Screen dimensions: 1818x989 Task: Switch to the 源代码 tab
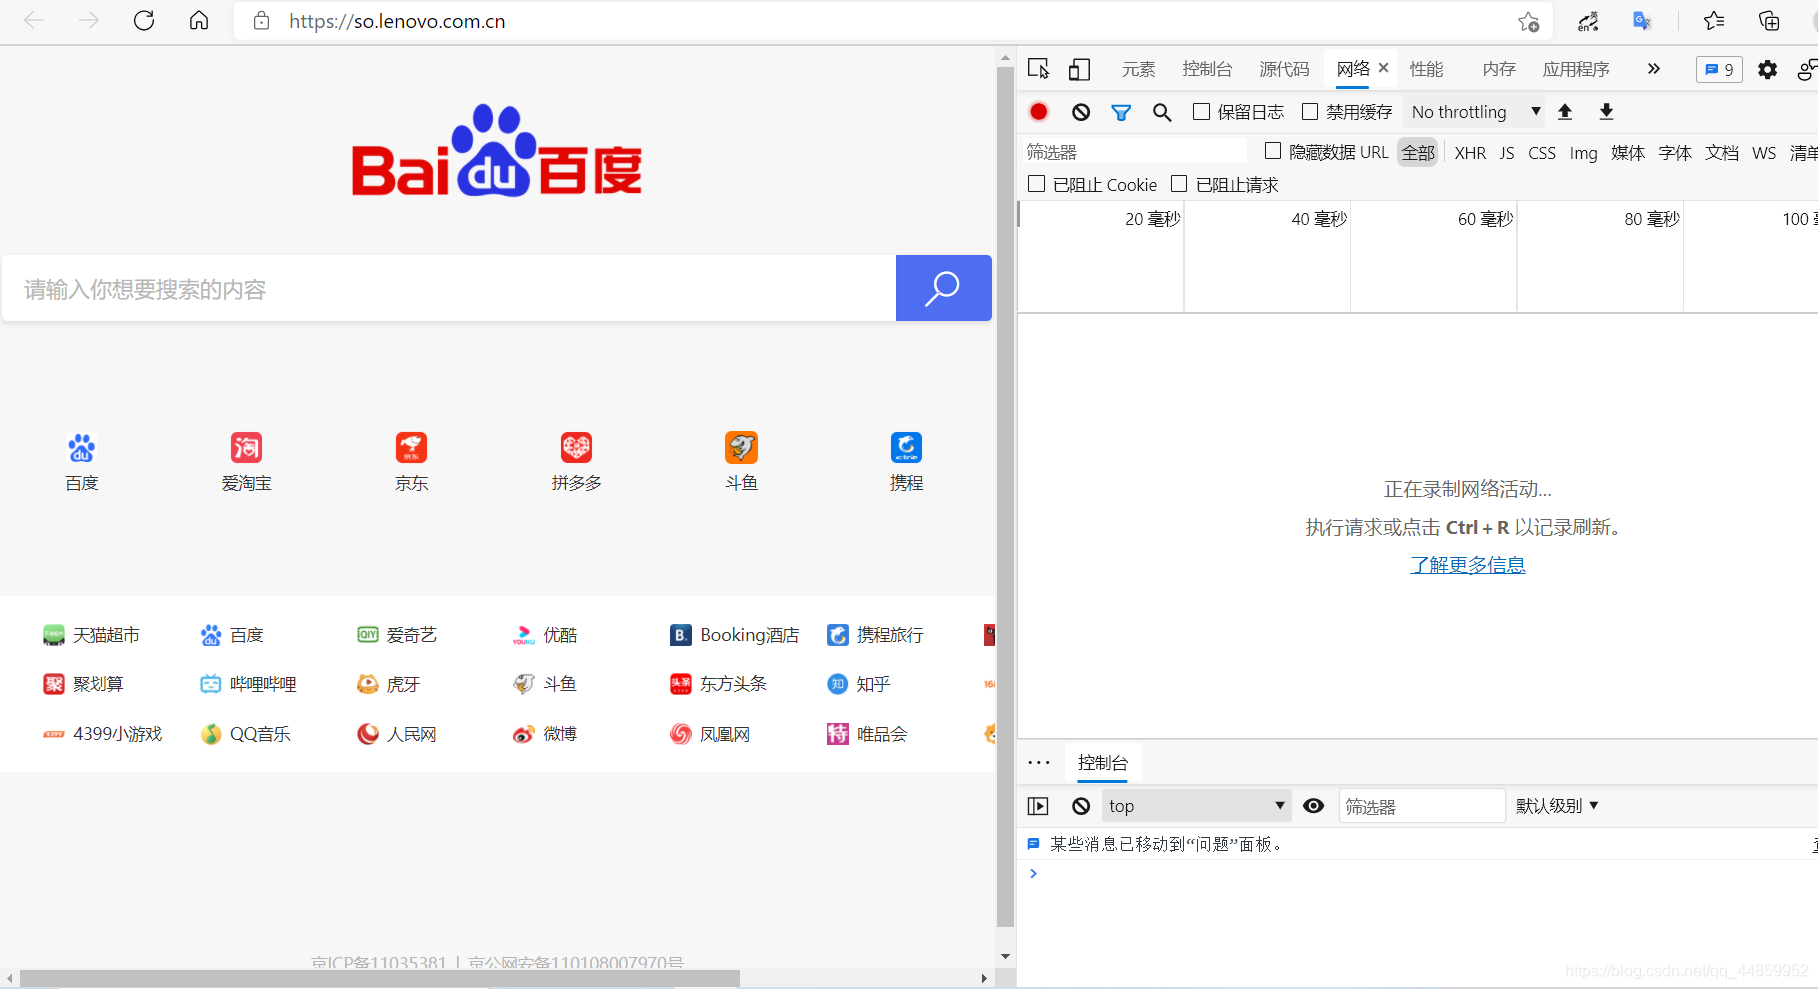(1284, 69)
